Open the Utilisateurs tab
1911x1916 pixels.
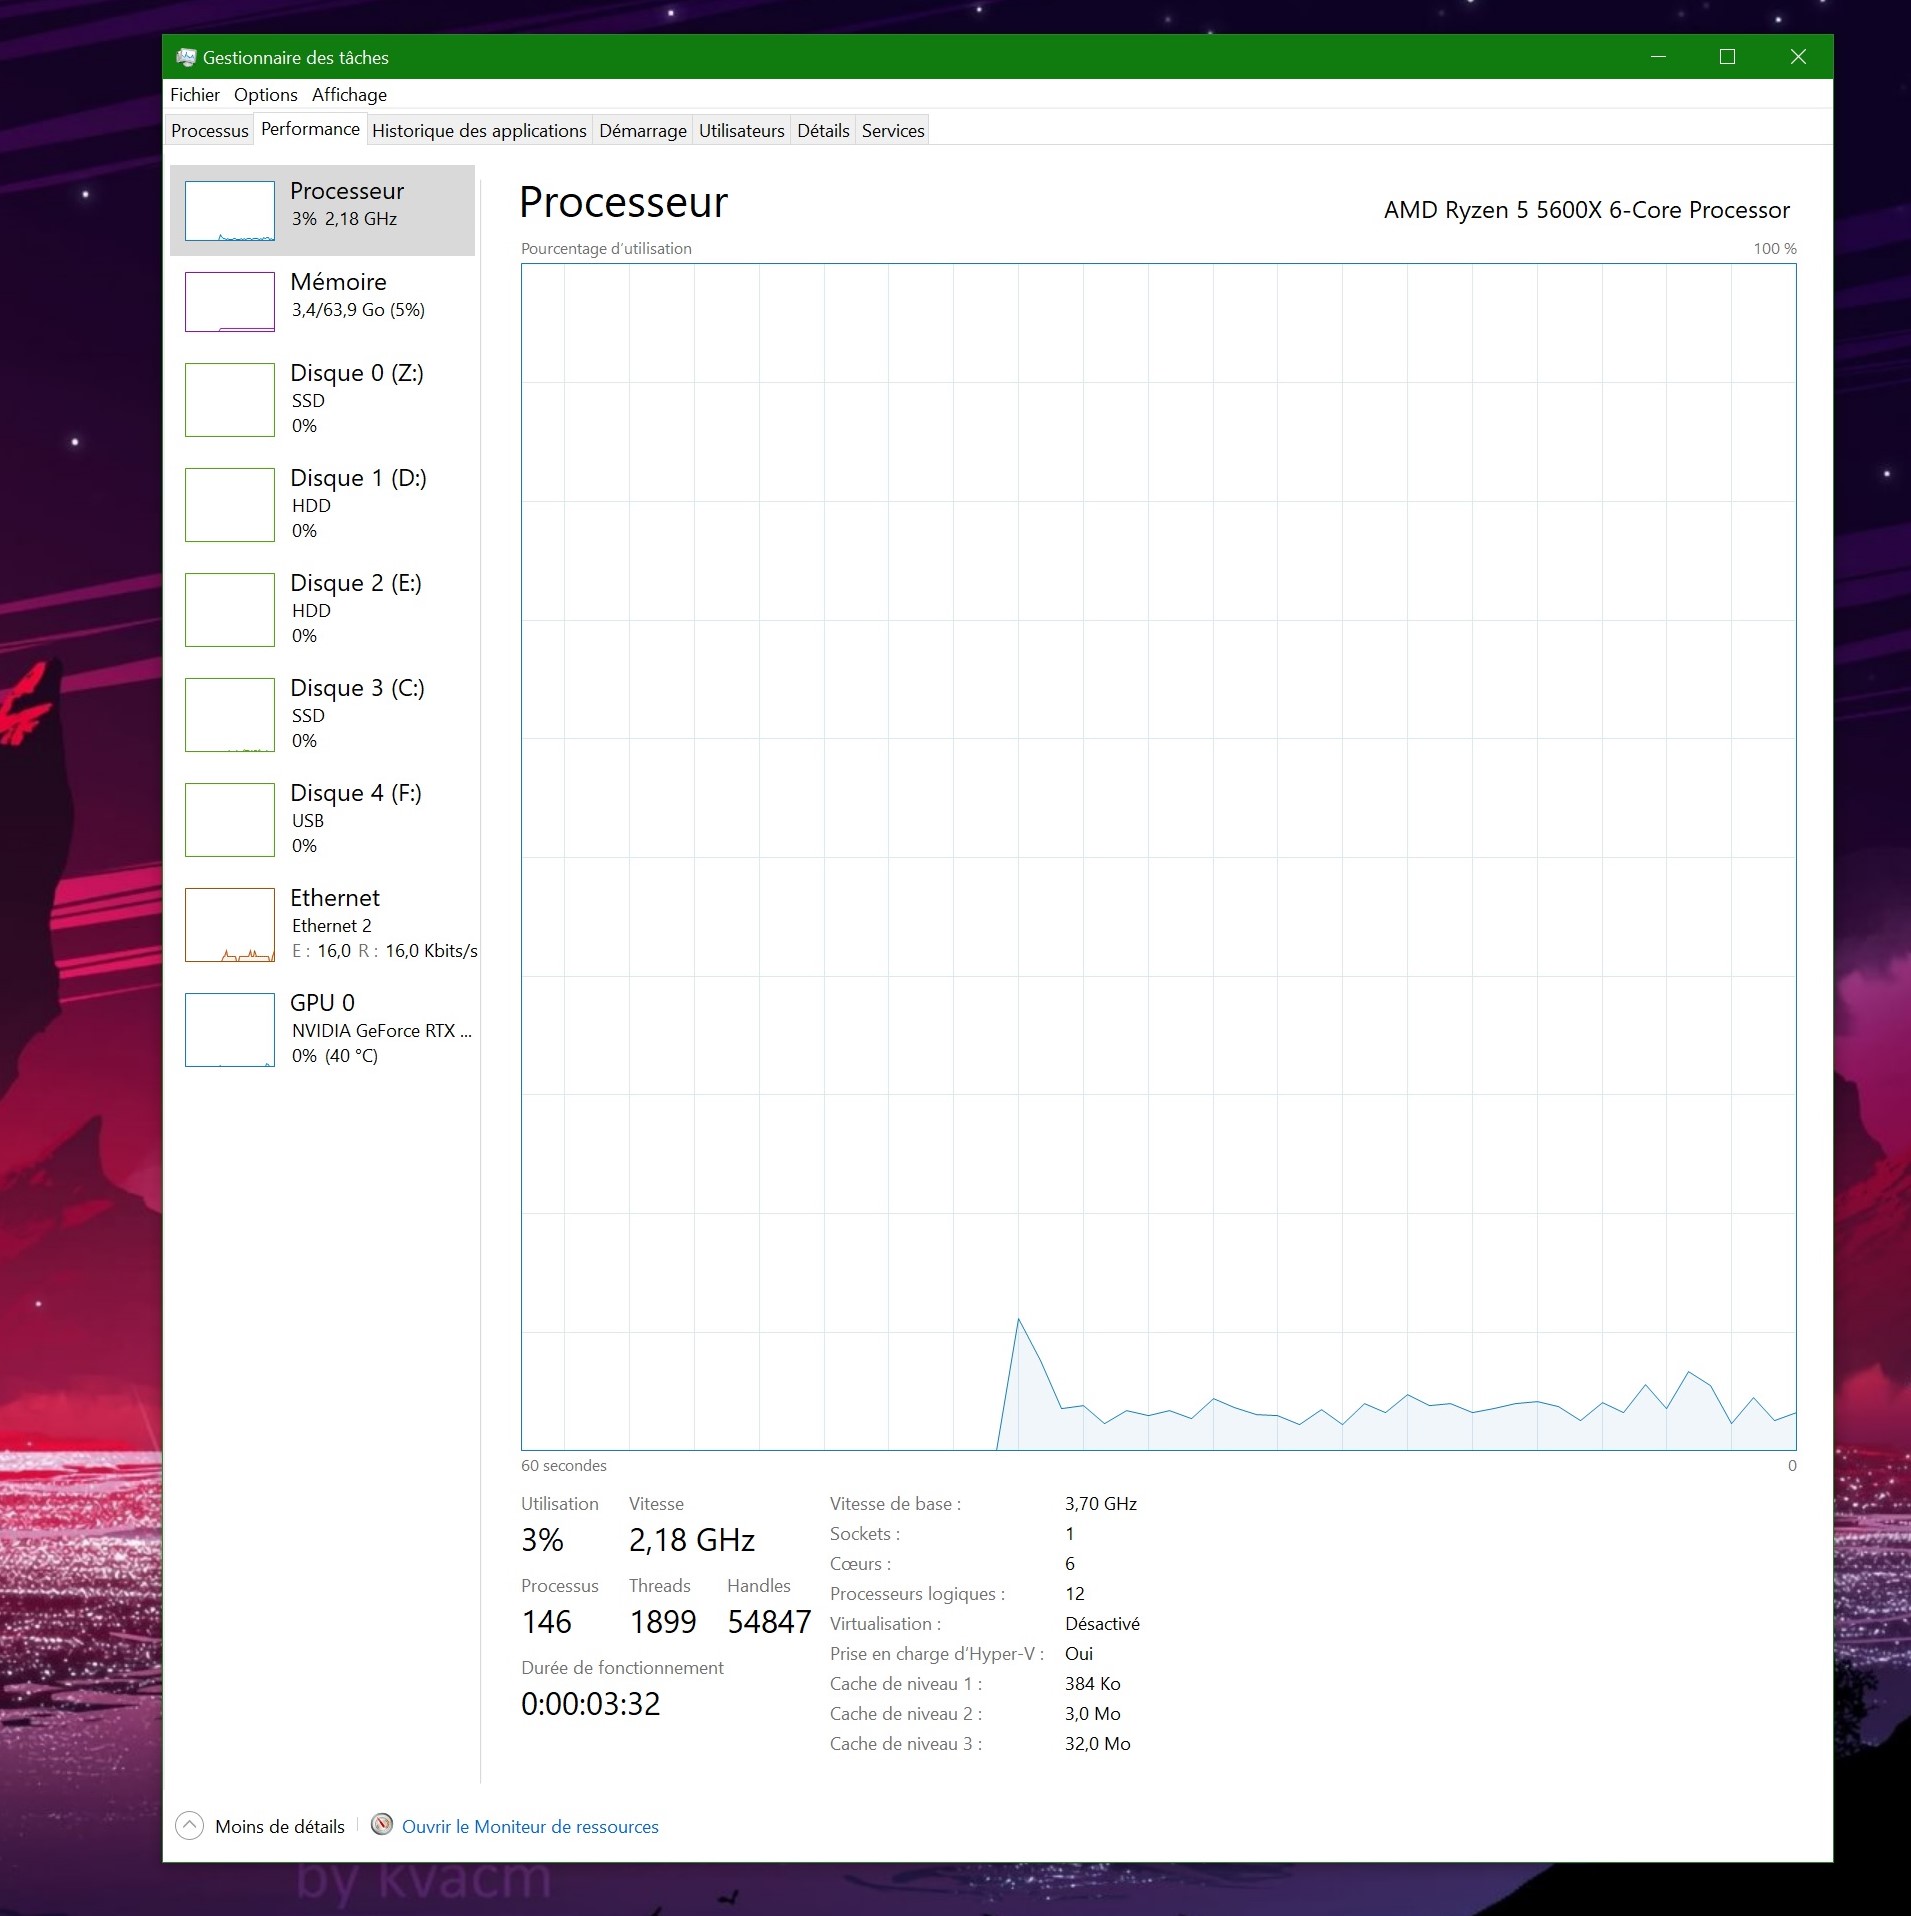[742, 130]
